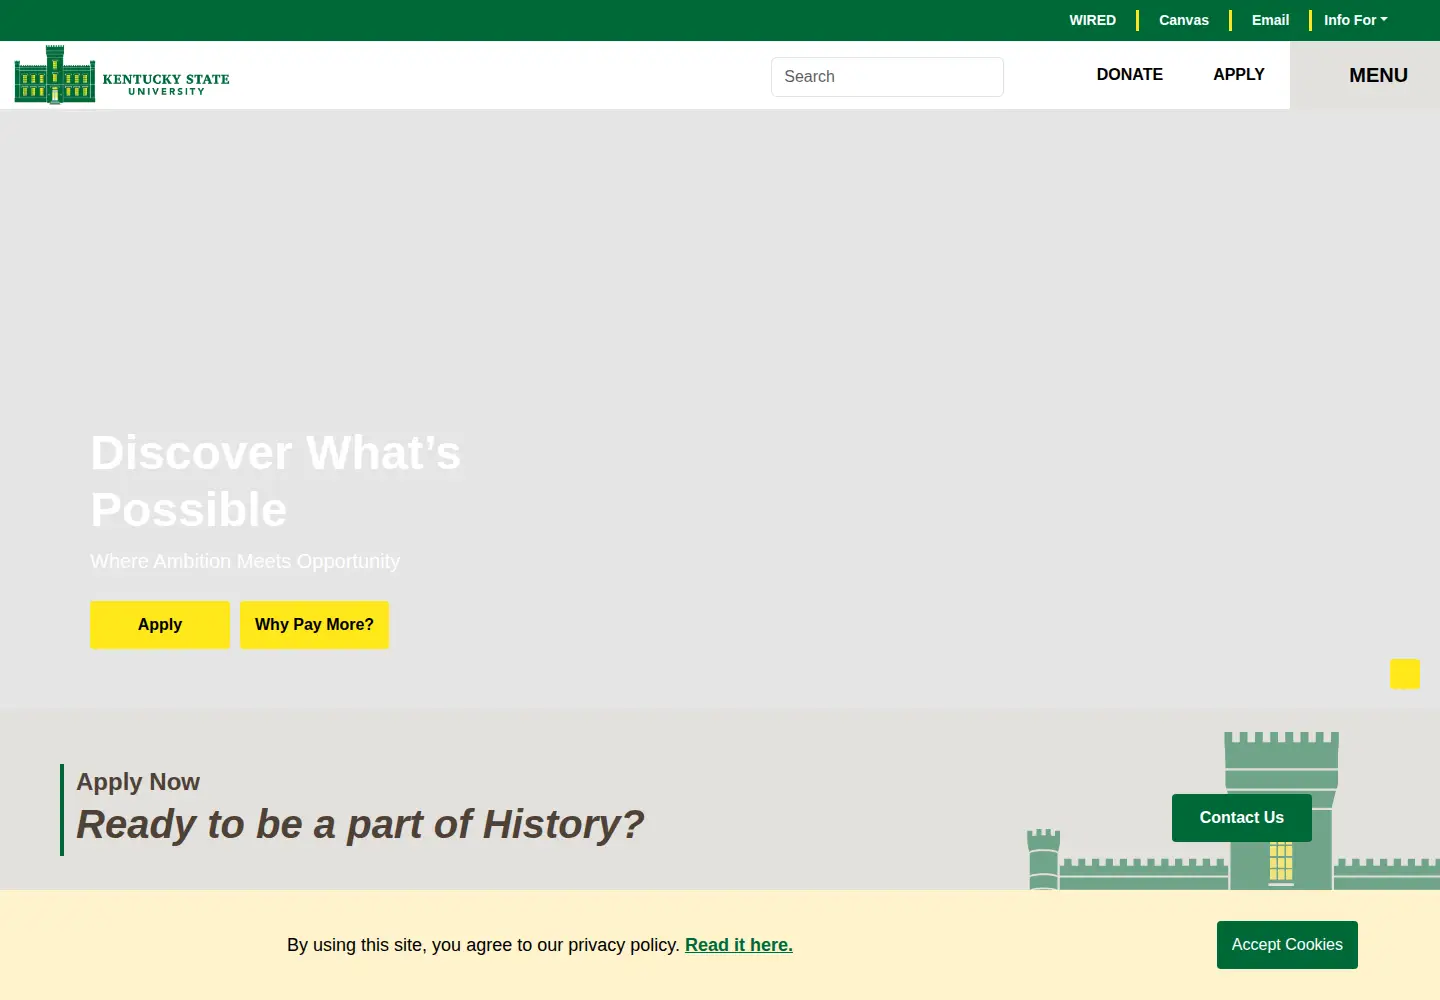Go to Email from the top bar

(1270, 20)
